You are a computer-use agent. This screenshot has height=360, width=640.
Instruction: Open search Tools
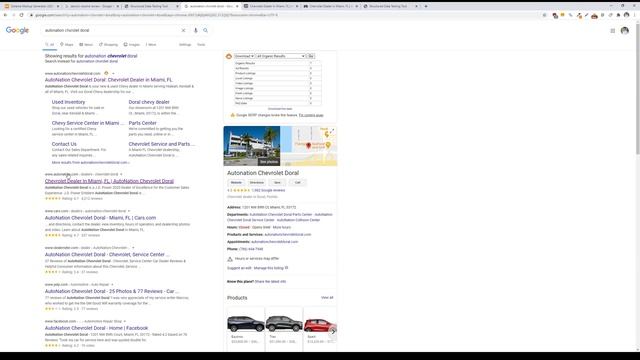coord(201,44)
